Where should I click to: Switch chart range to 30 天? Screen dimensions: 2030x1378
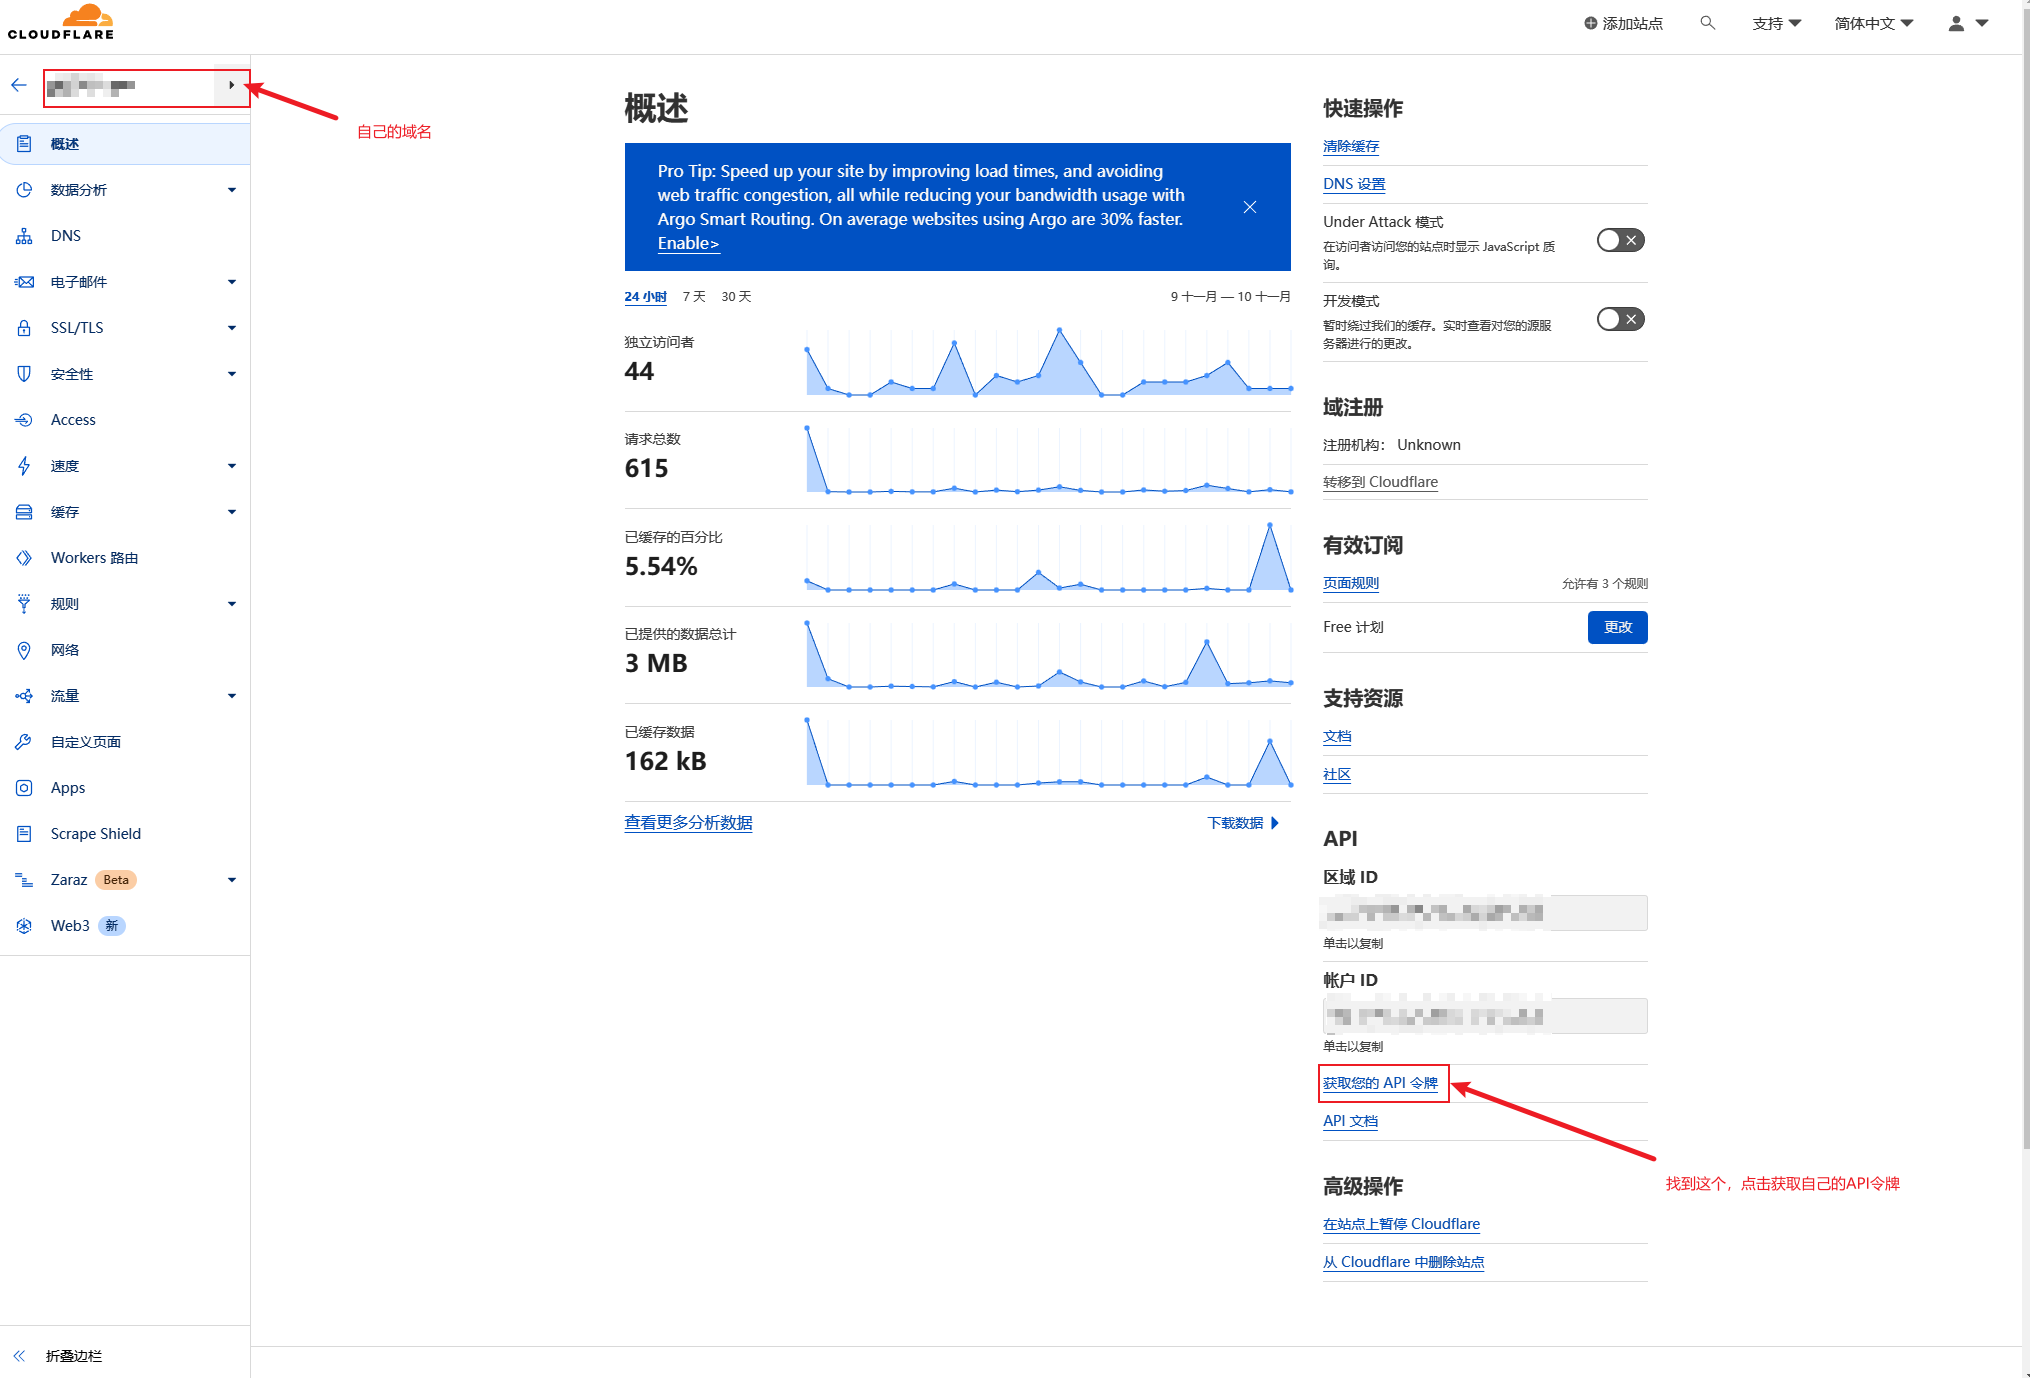(736, 297)
